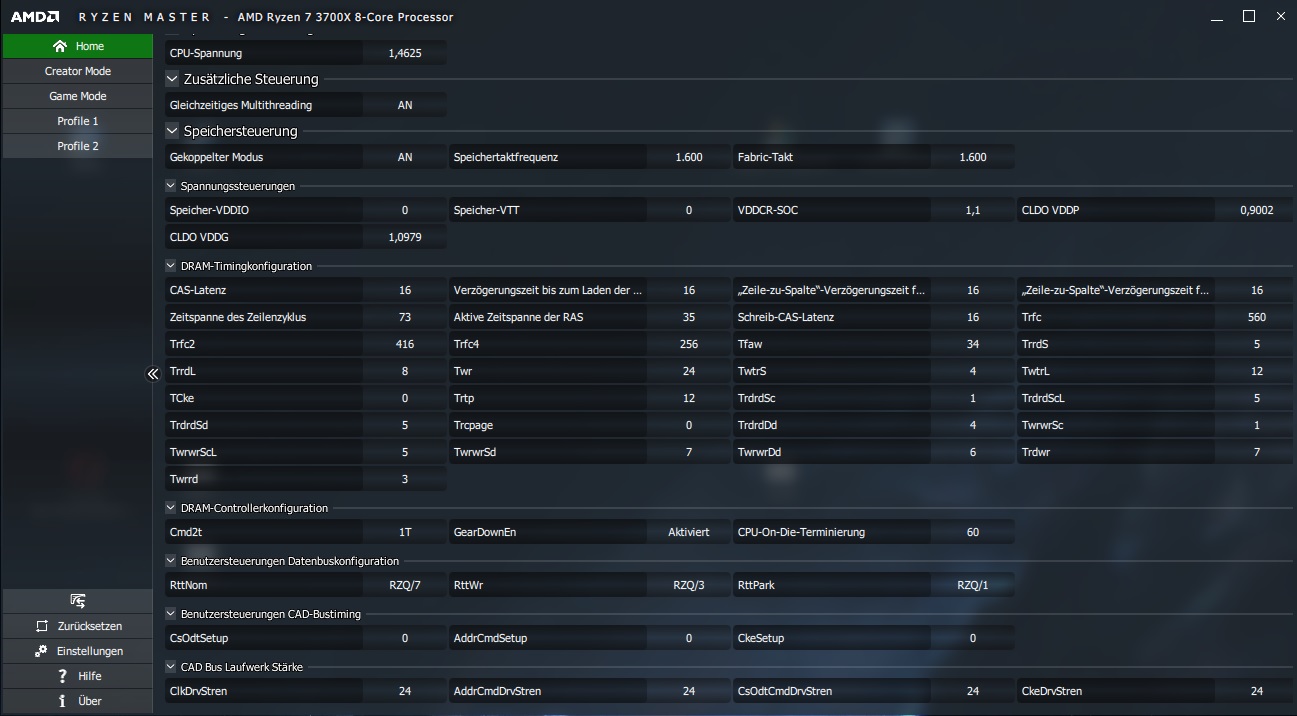This screenshot has height=716, width=1297.
Task: Select the RttWr RZQ/3 value
Action: (689, 585)
